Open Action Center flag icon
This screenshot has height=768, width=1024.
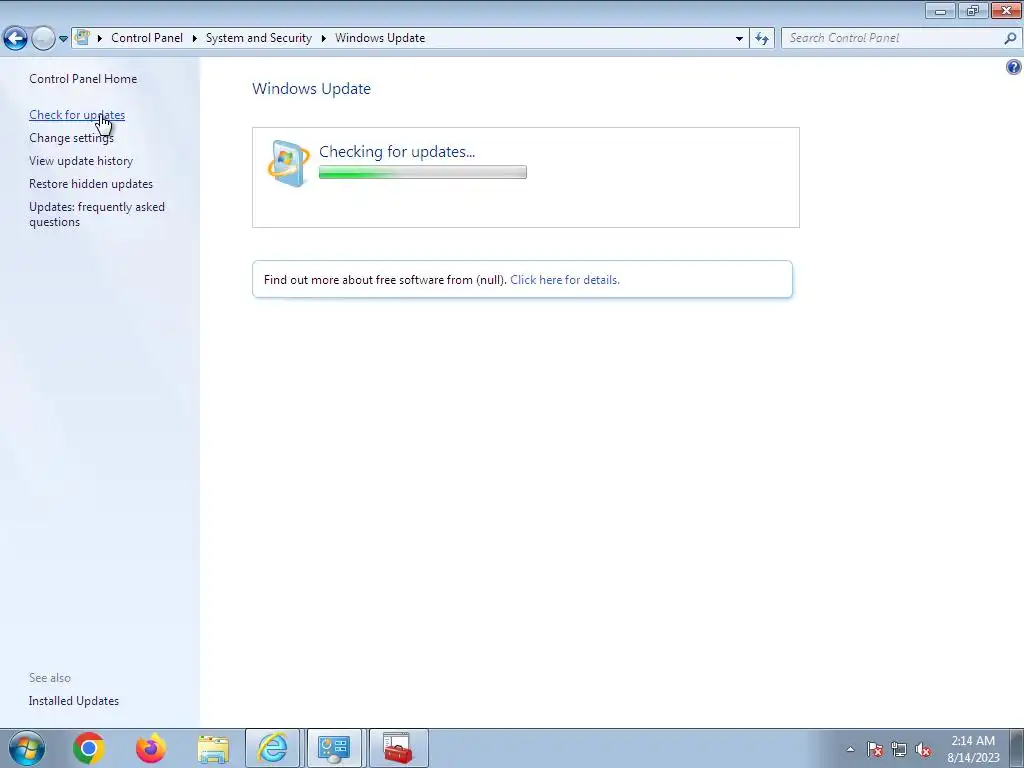(875, 749)
